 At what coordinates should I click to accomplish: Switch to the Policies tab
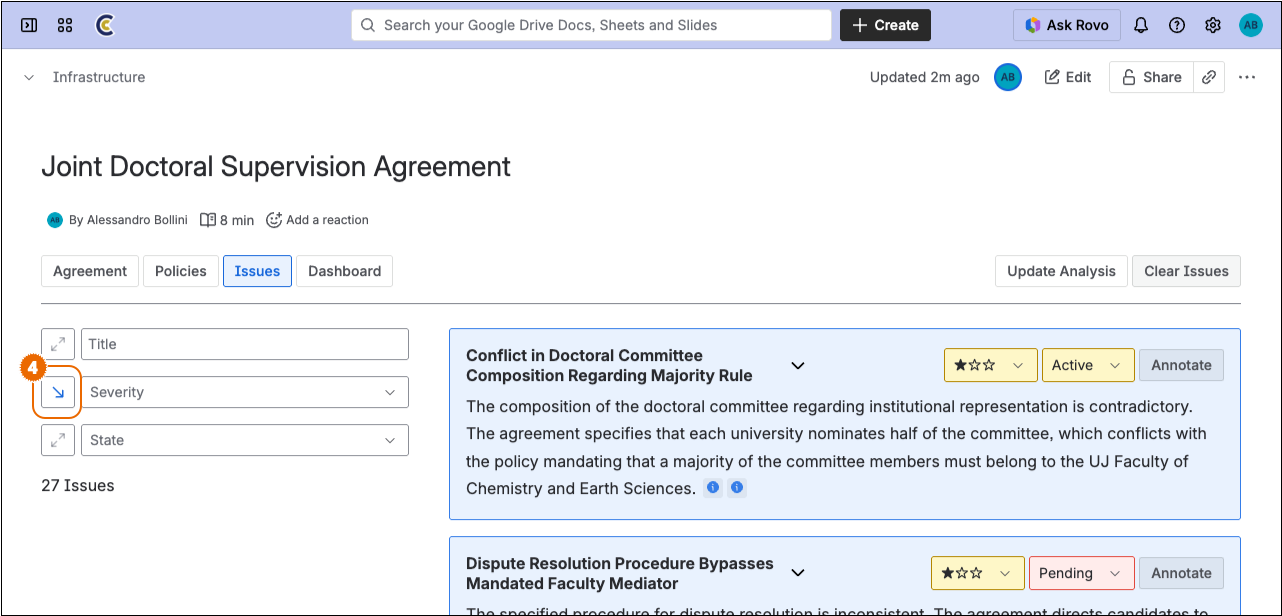(181, 271)
